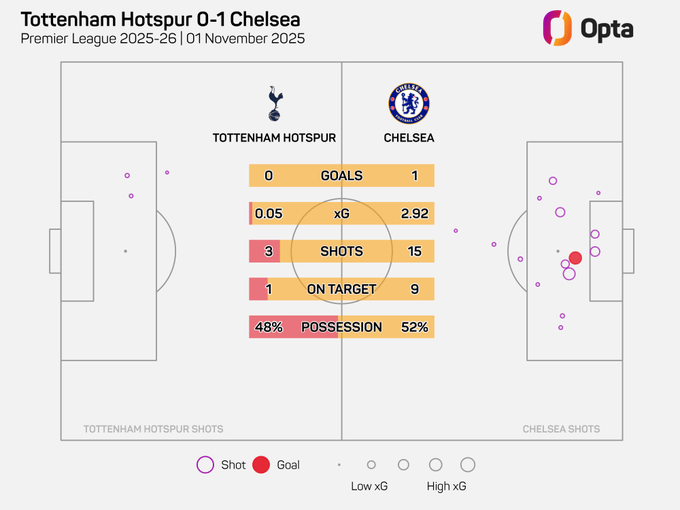
Task: Click the CHELSEA team name under the crest
Action: pos(409,138)
